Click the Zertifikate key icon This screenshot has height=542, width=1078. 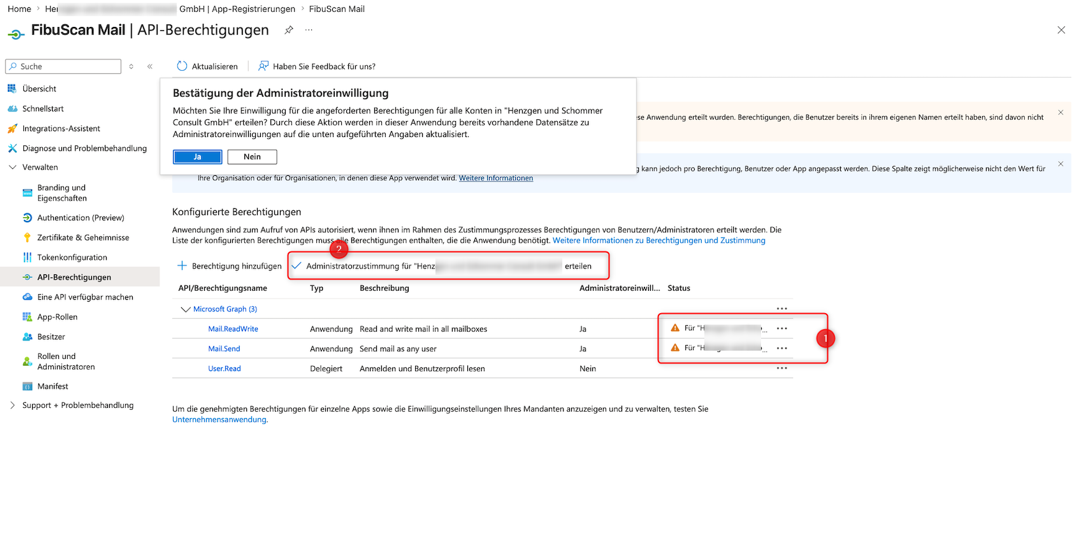click(28, 237)
